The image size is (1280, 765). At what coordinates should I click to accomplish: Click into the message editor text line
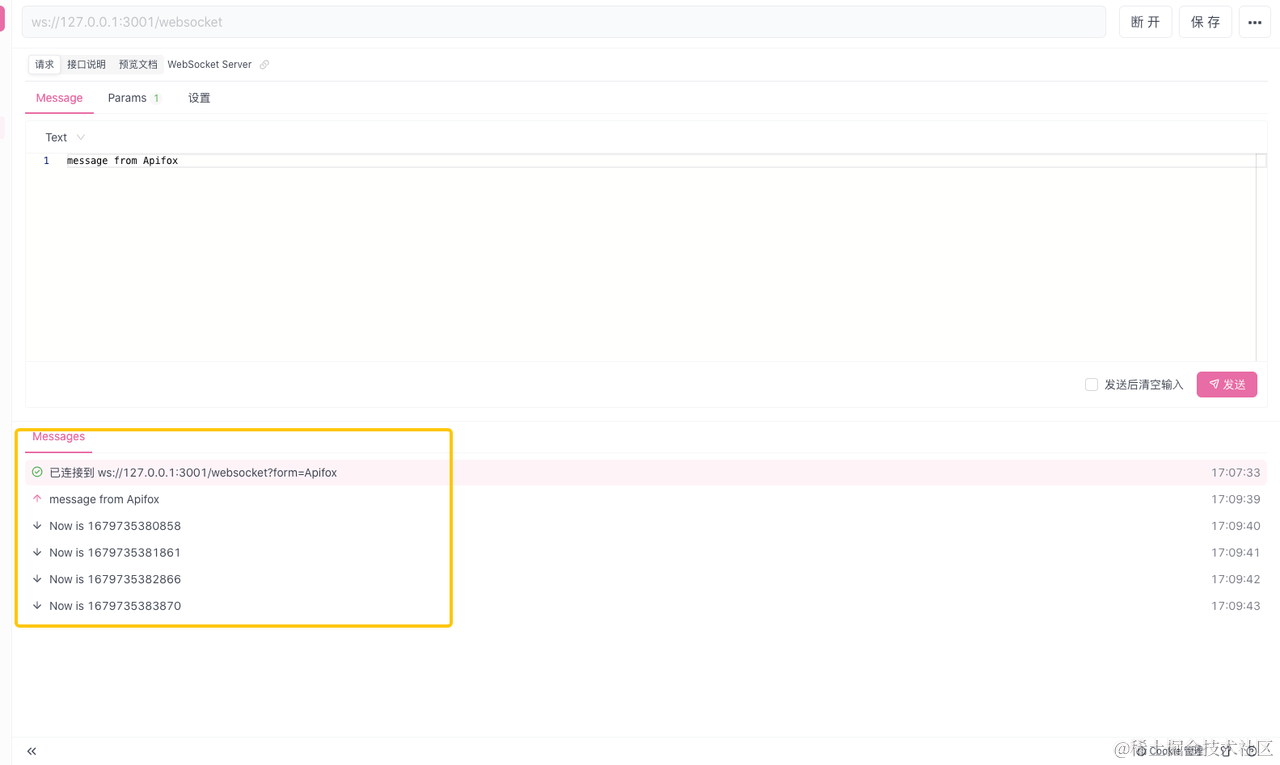pos(660,160)
